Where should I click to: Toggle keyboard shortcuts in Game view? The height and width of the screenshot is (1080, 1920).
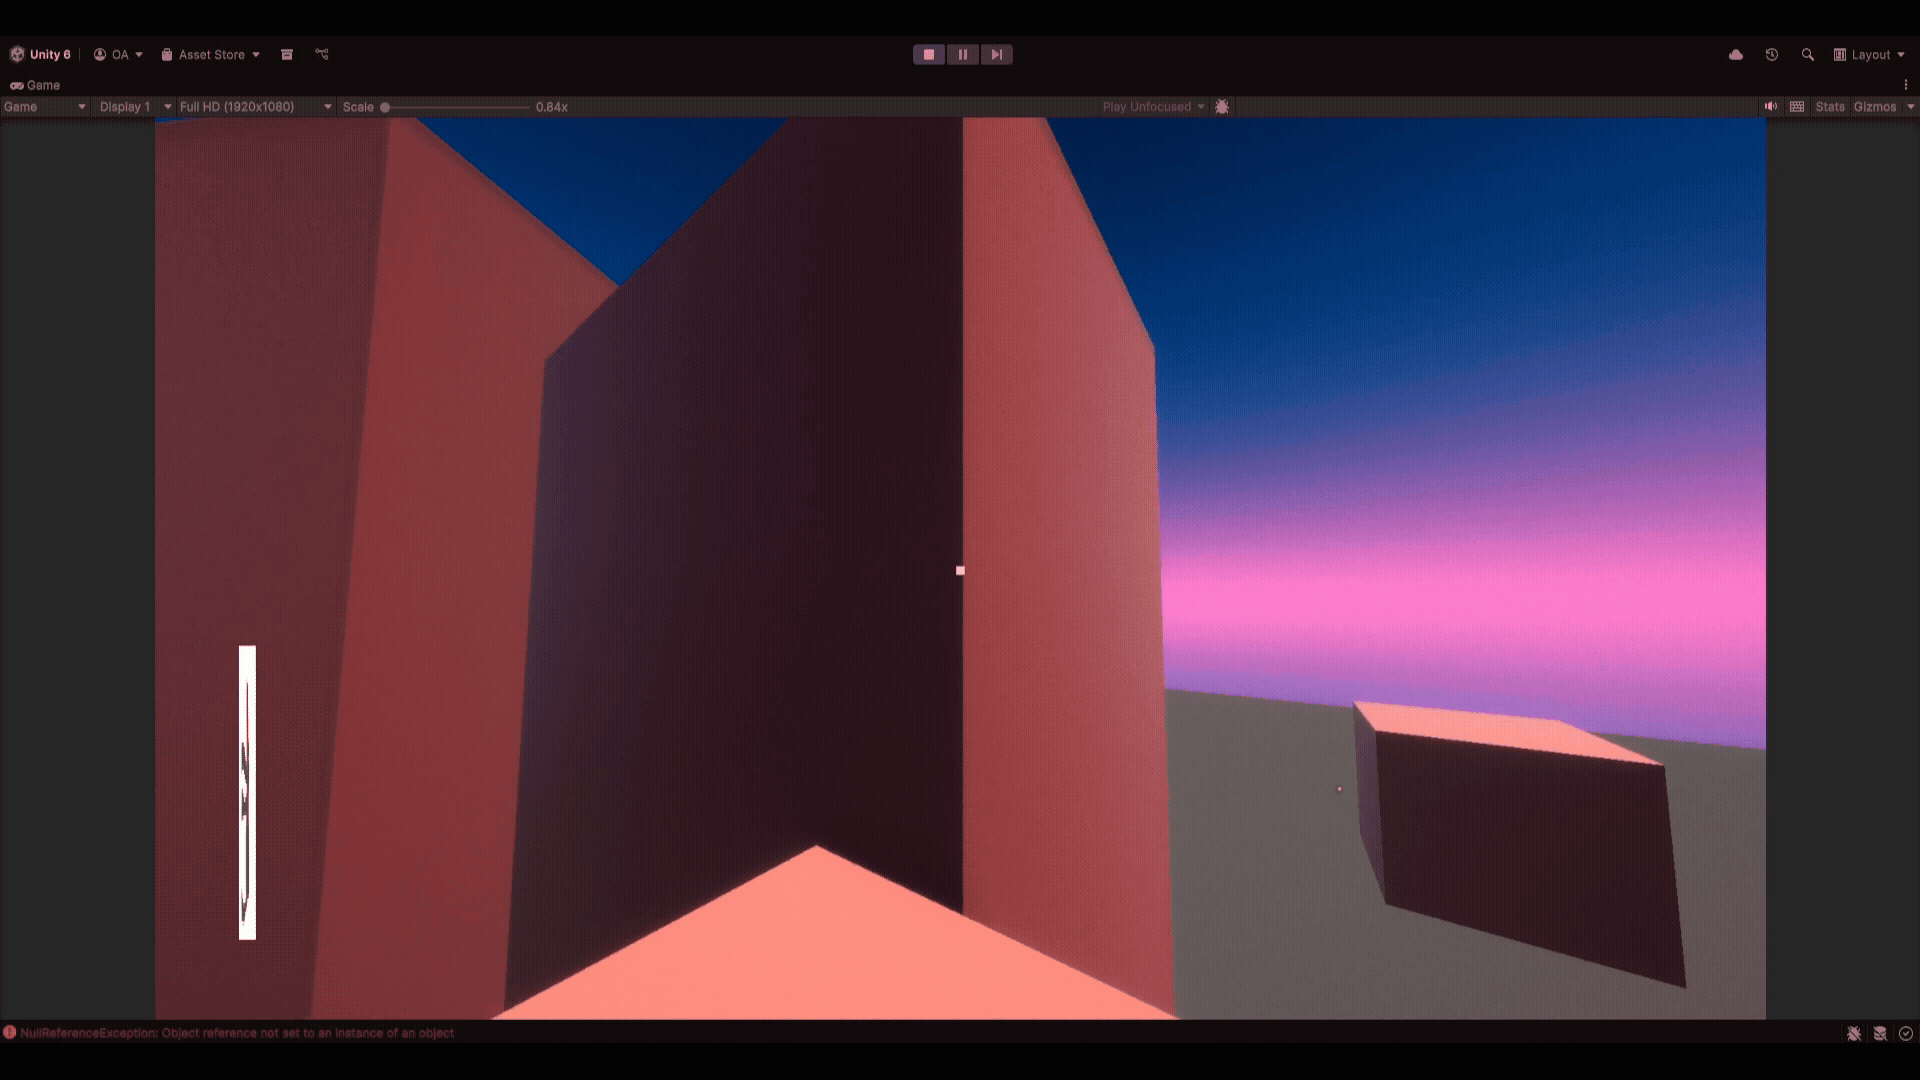click(x=1797, y=107)
